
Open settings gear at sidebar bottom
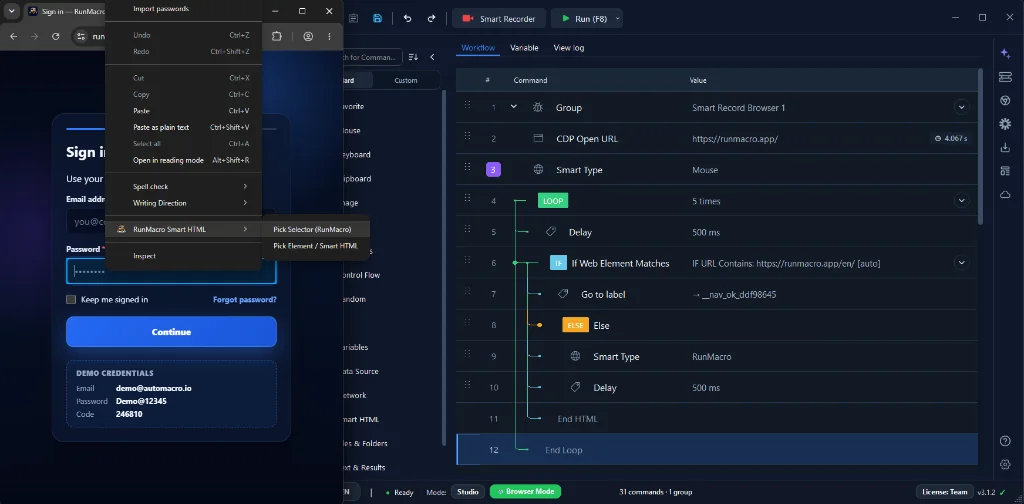(1005, 464)
